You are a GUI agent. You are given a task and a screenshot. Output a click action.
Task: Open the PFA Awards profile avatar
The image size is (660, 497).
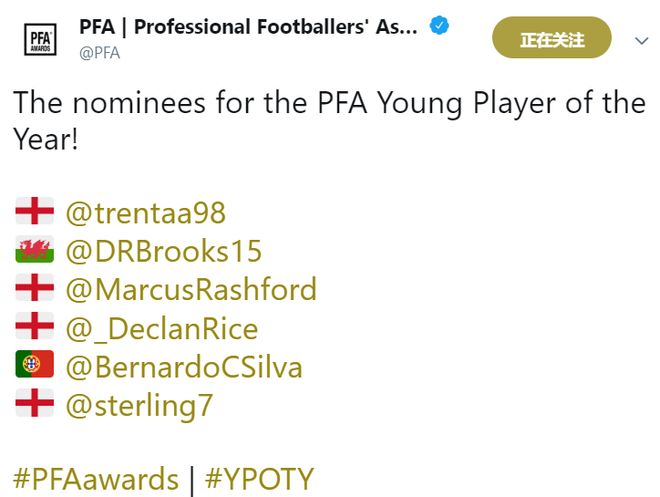tap(40, 40)
